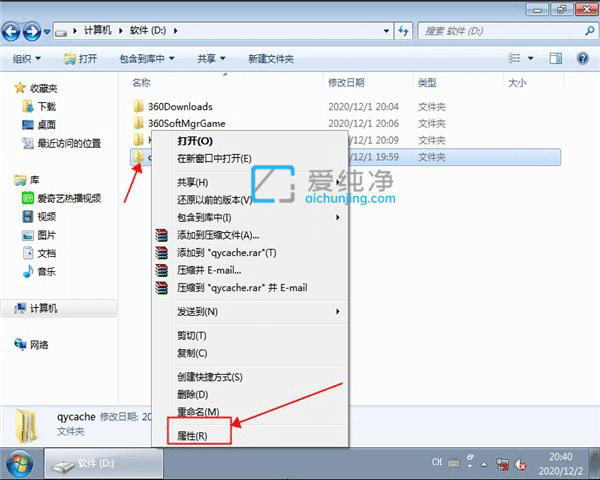Open the 组织 menu
Image resolution: width=600 pixels, height=480 pixels.
coord(27,59)
